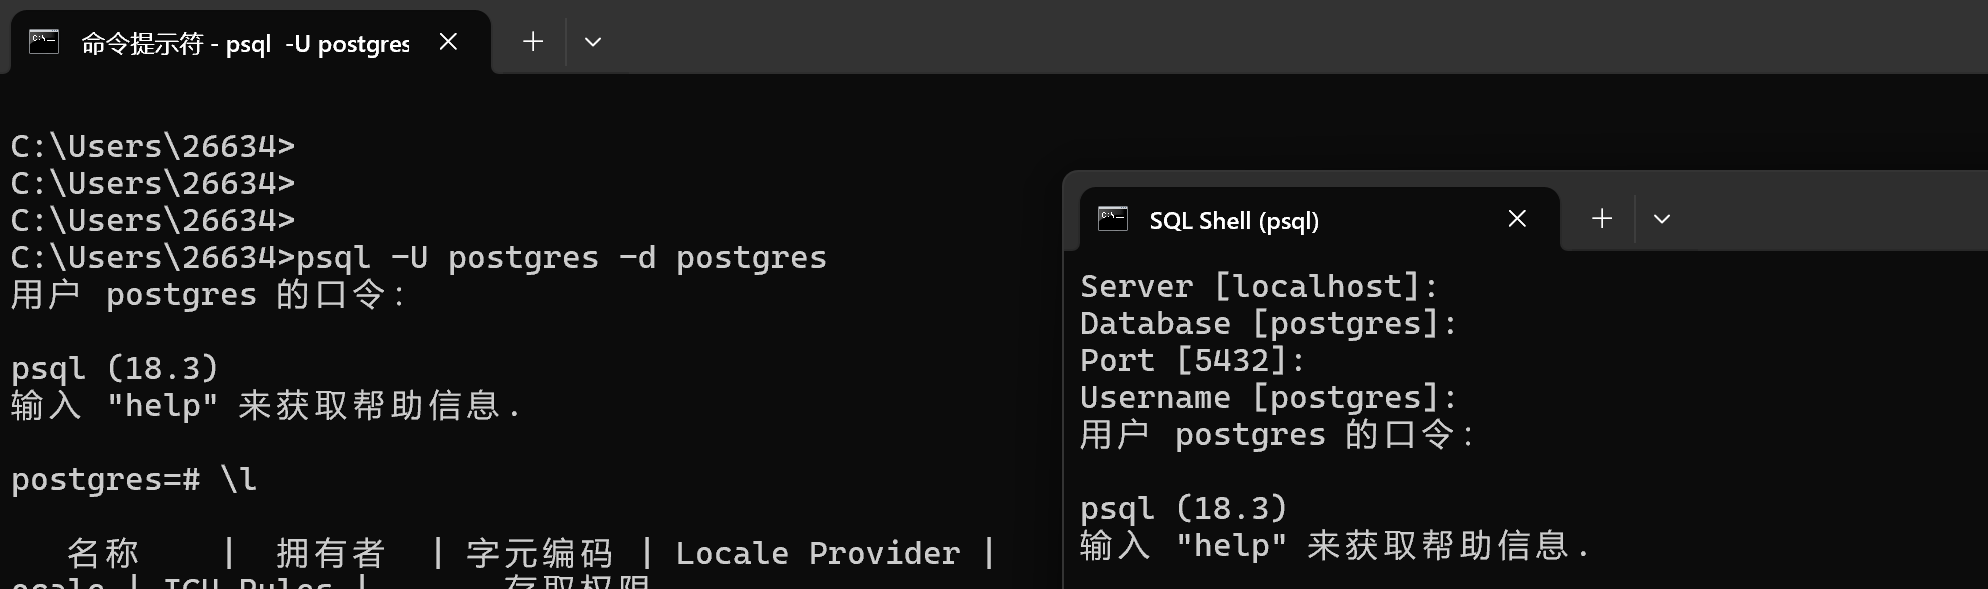Click the "psql -U postgres -d postgres" command text
Screen dimensions: 1988x589
point(562,258)
